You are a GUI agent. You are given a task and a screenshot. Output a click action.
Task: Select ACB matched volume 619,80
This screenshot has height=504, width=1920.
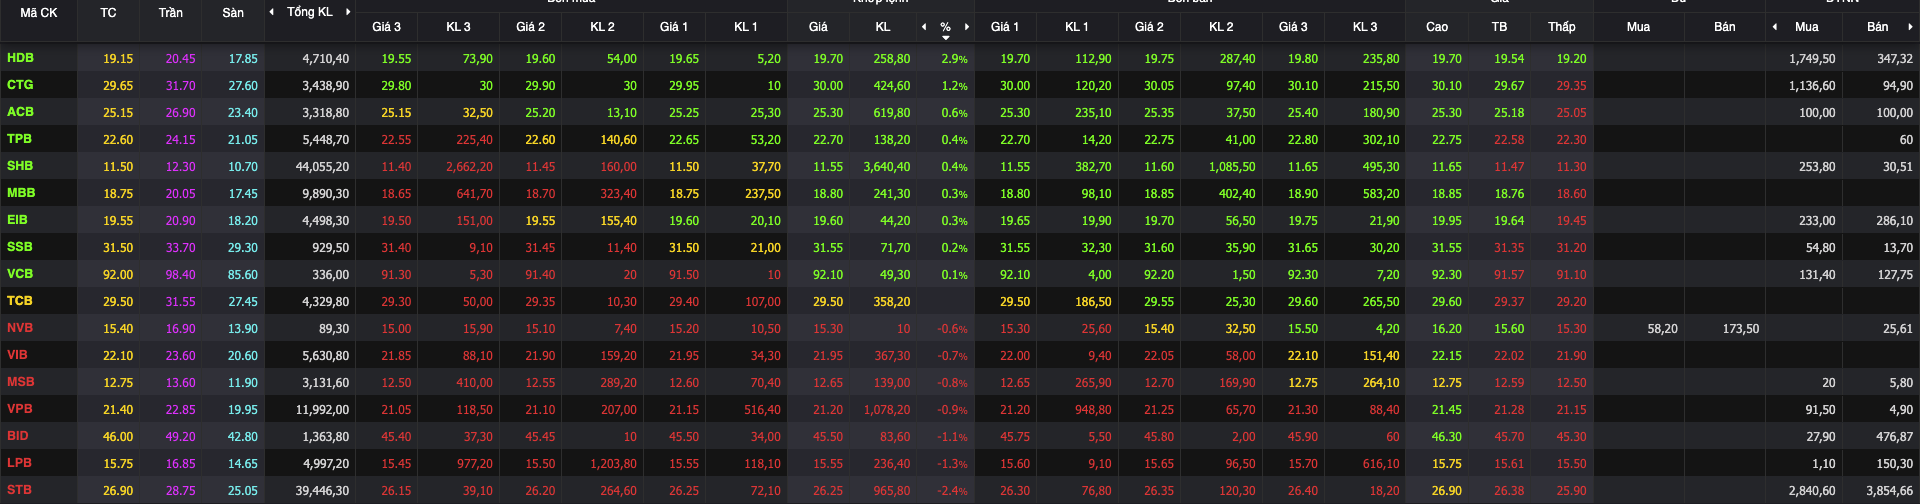point(891,113)
